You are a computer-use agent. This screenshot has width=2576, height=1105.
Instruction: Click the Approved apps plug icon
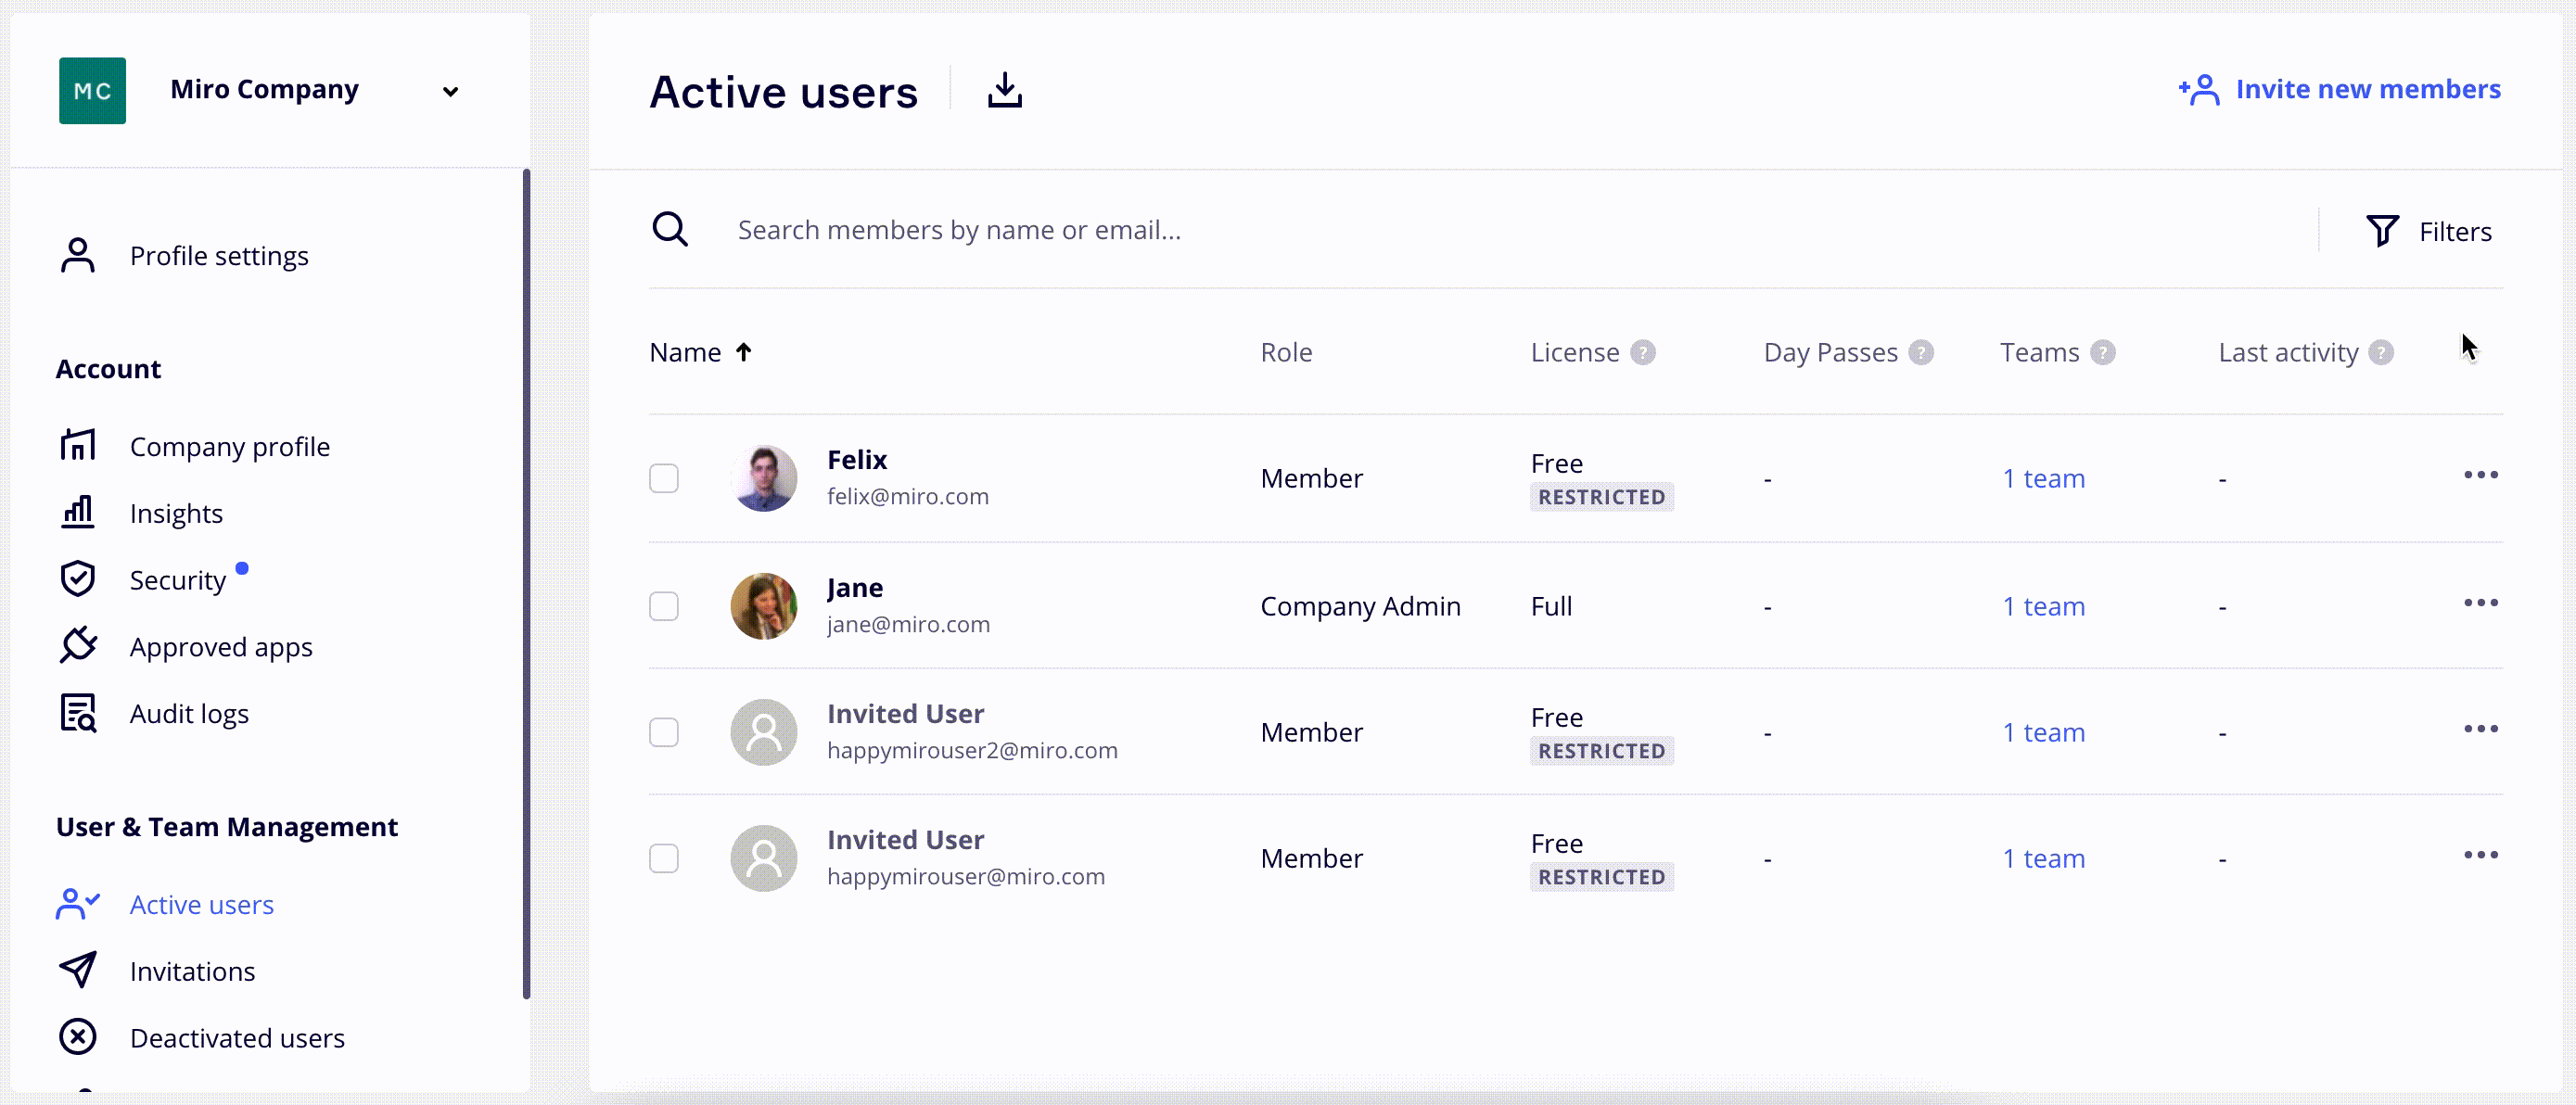point(78,645)
